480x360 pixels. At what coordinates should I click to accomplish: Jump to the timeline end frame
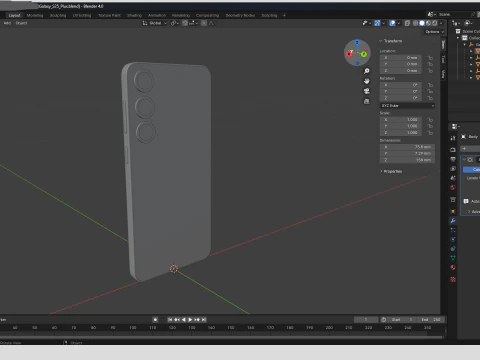coord(204,320)
